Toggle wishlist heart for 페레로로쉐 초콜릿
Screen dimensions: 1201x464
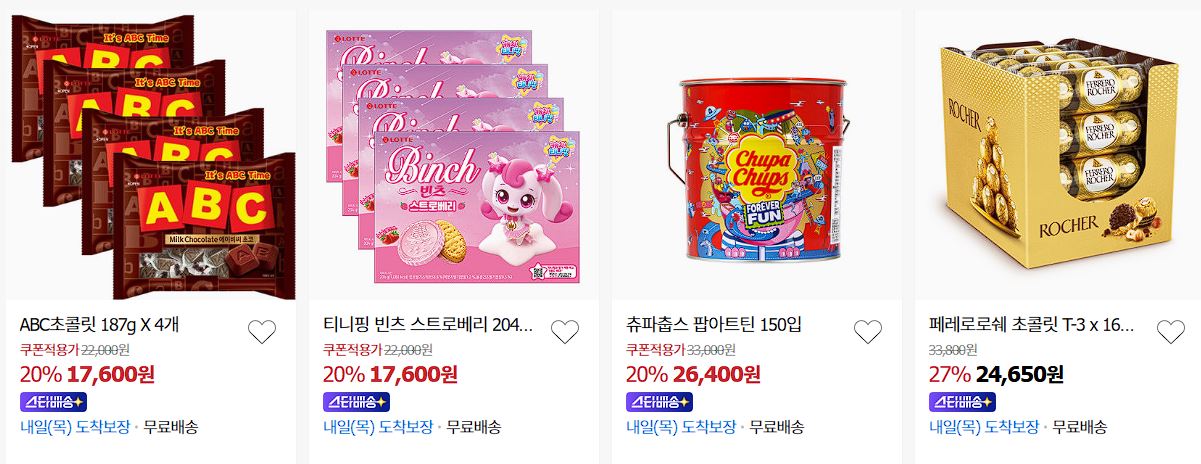tap(1171, 332)
